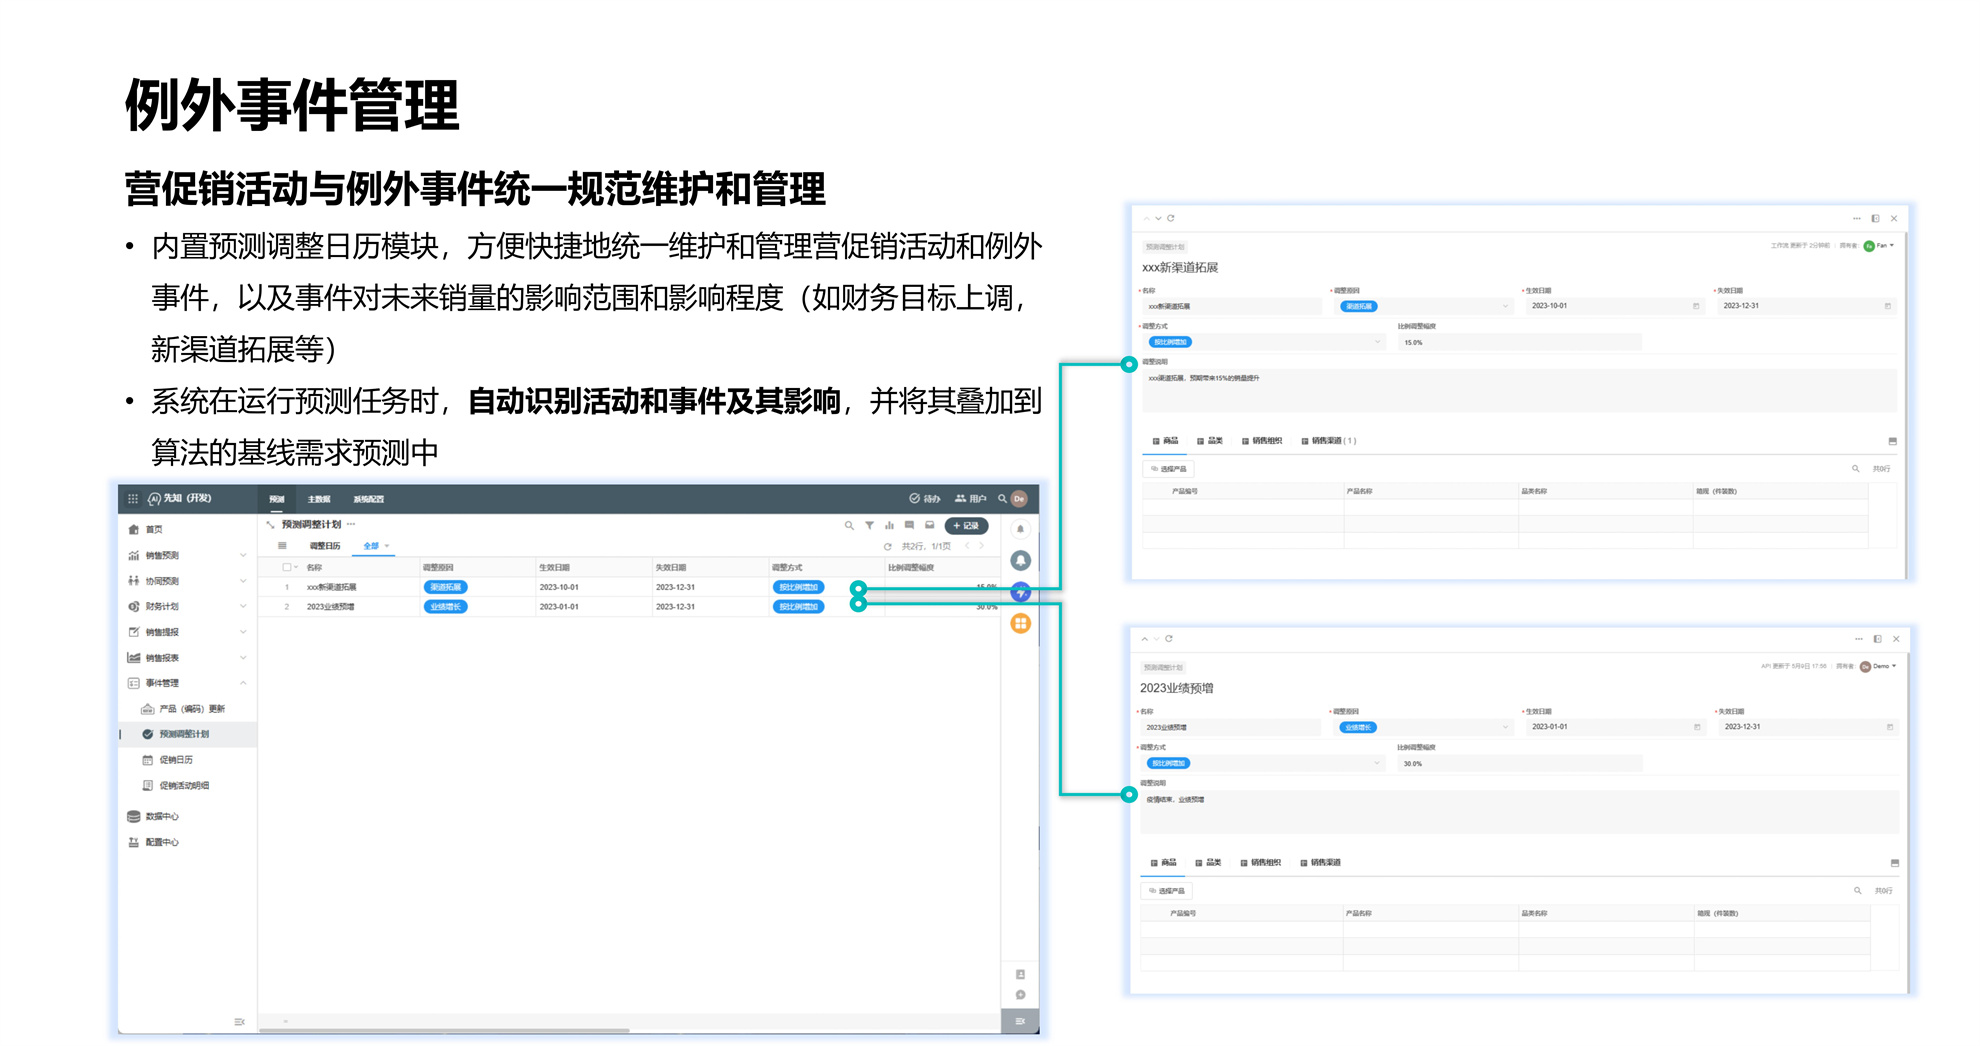Screen dimensions: 1980x1046
Task: Click the small notification bell in right rail
Action: tap(1020, 529)
